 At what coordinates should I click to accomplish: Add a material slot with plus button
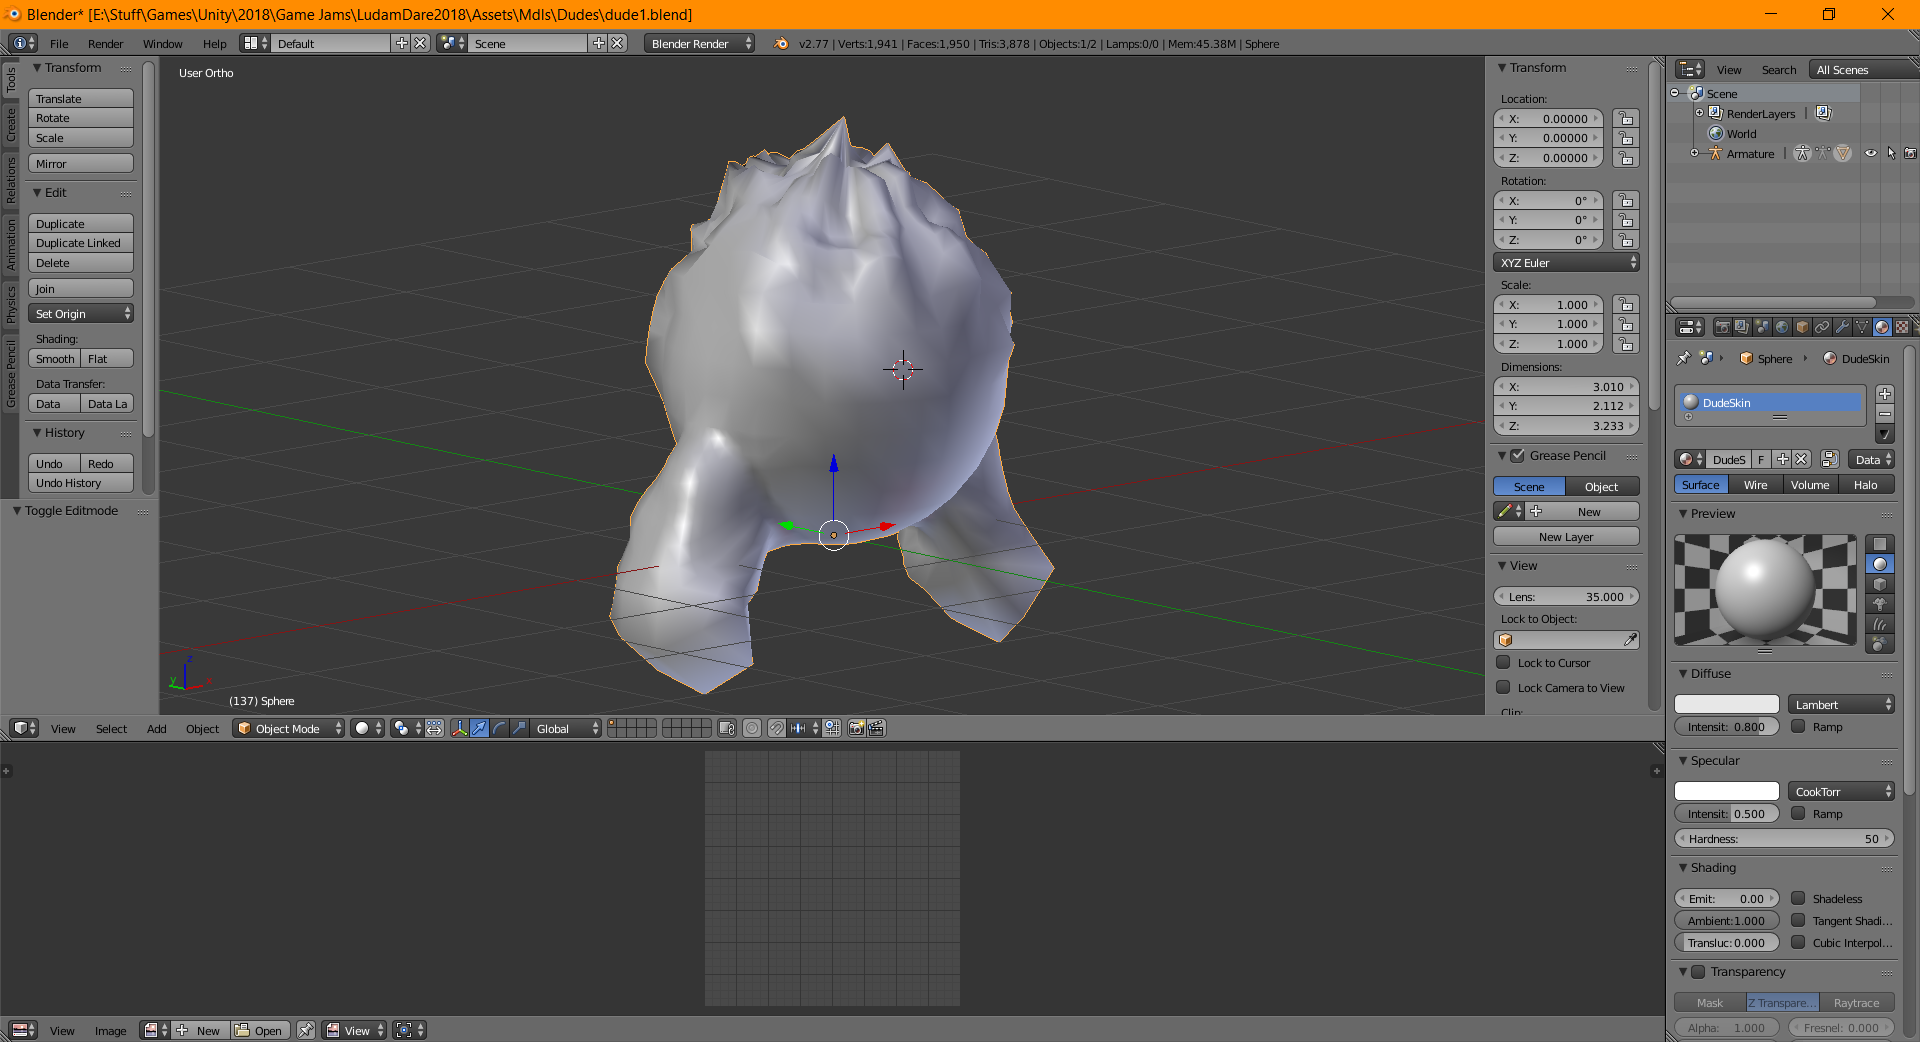(x=1885, y=394)
